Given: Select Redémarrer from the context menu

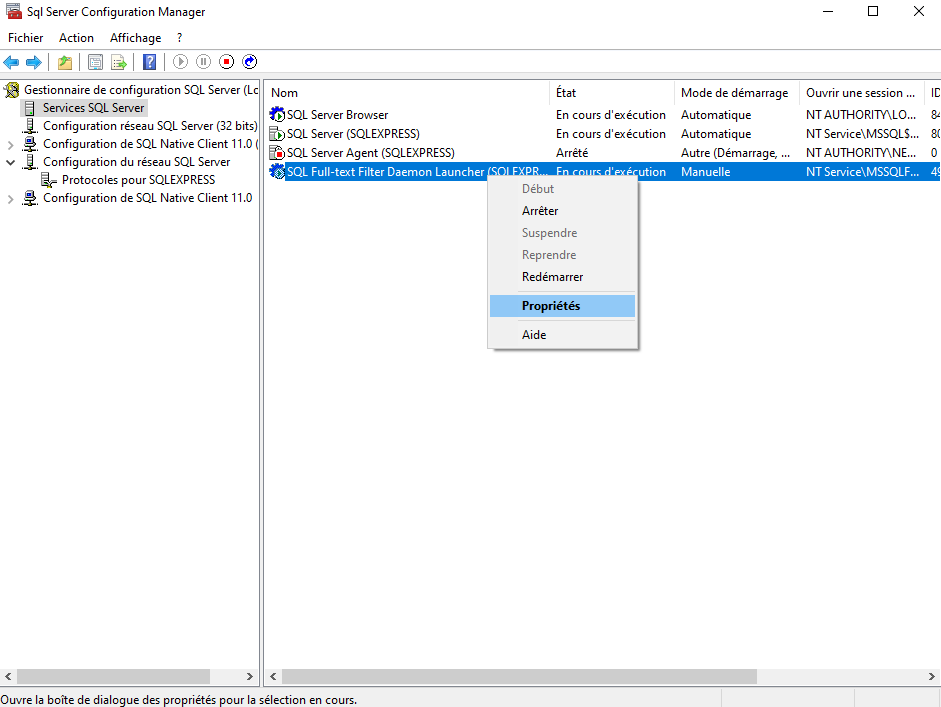Looking at the screenshot, I should point(552,277).
